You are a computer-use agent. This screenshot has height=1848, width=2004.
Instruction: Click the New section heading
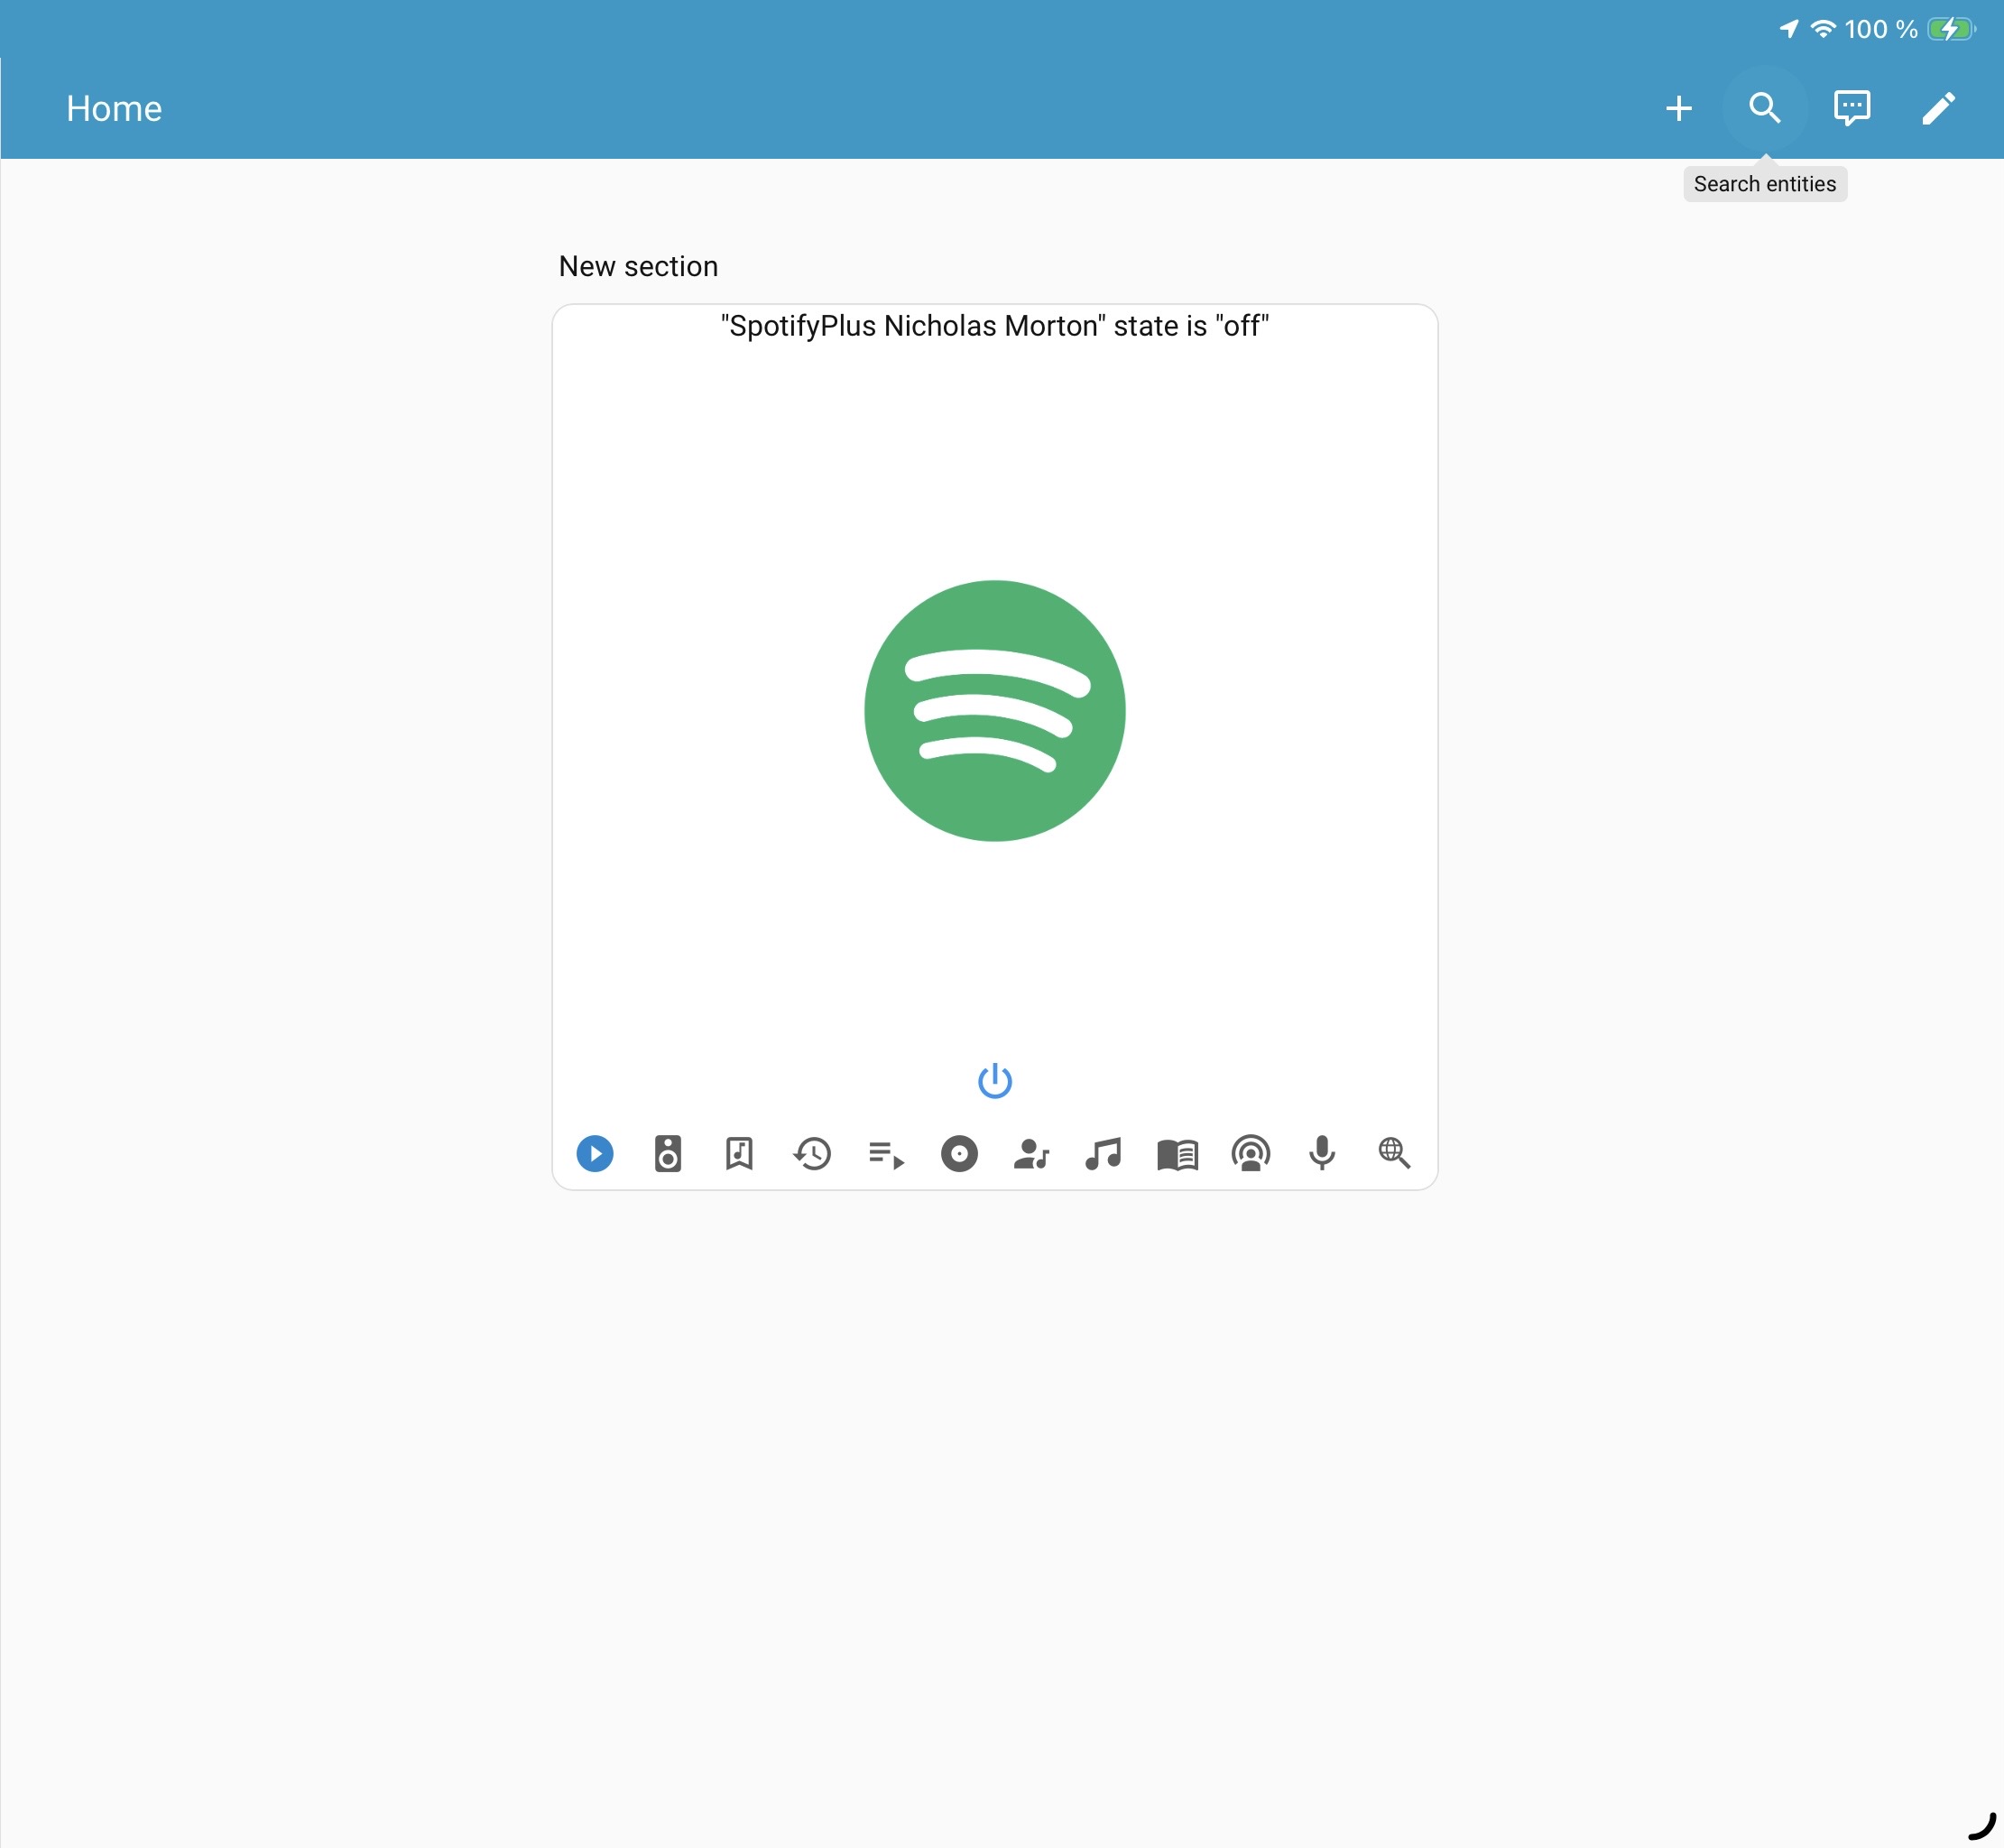tap(638, 266)
